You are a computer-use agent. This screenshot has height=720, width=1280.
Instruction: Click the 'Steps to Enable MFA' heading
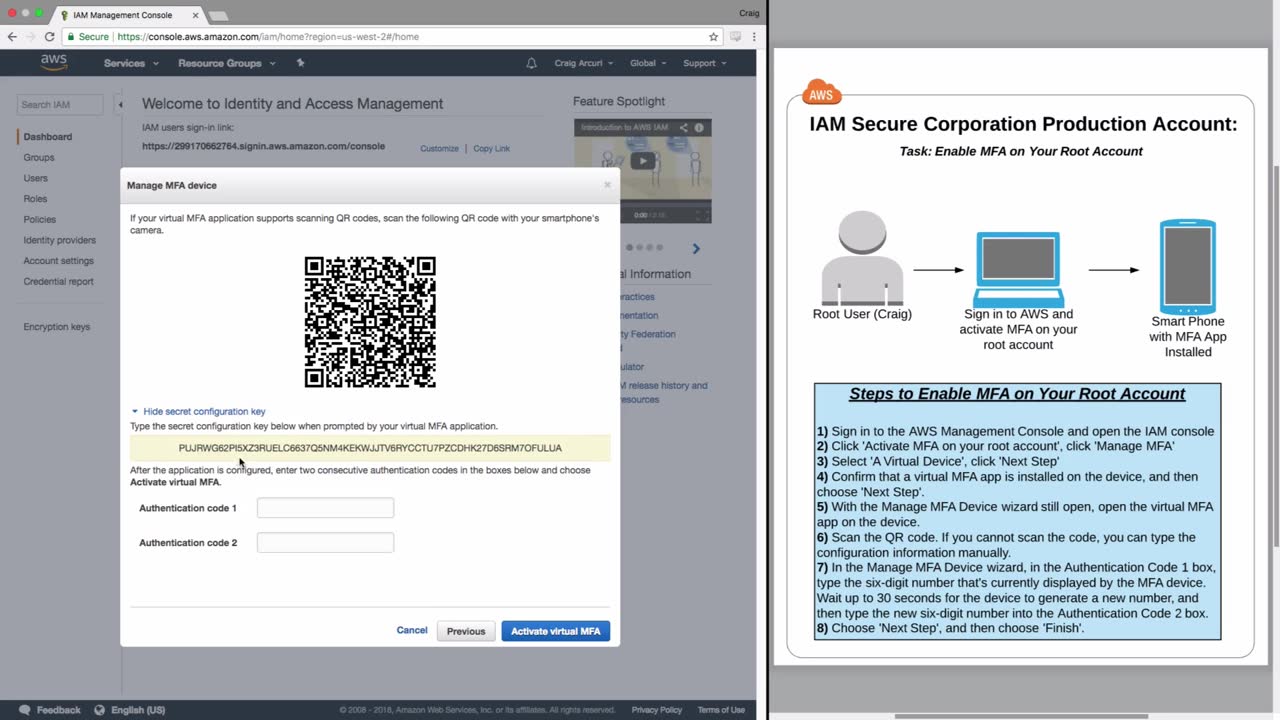(1017, 393)
